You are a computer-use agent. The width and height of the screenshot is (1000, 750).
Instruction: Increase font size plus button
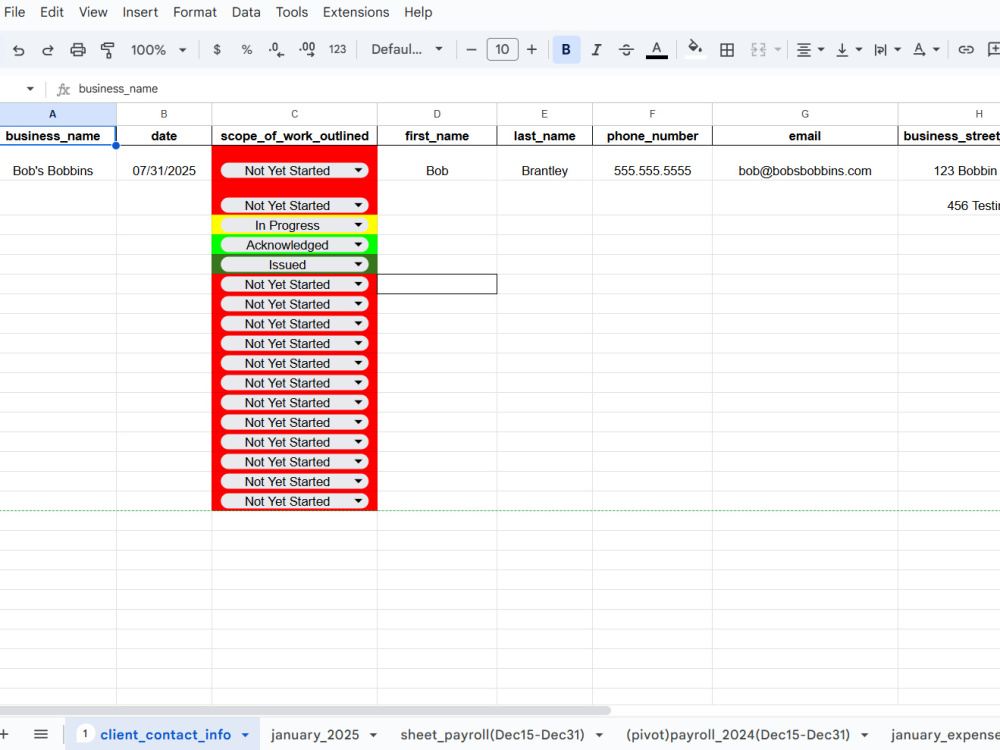[x=532, y=50]
